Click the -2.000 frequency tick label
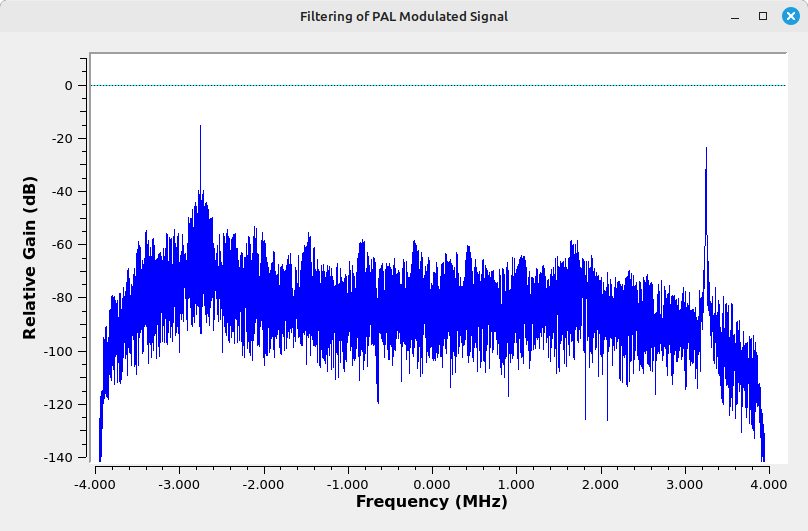The image size is (808, 531). click(263, 481)
